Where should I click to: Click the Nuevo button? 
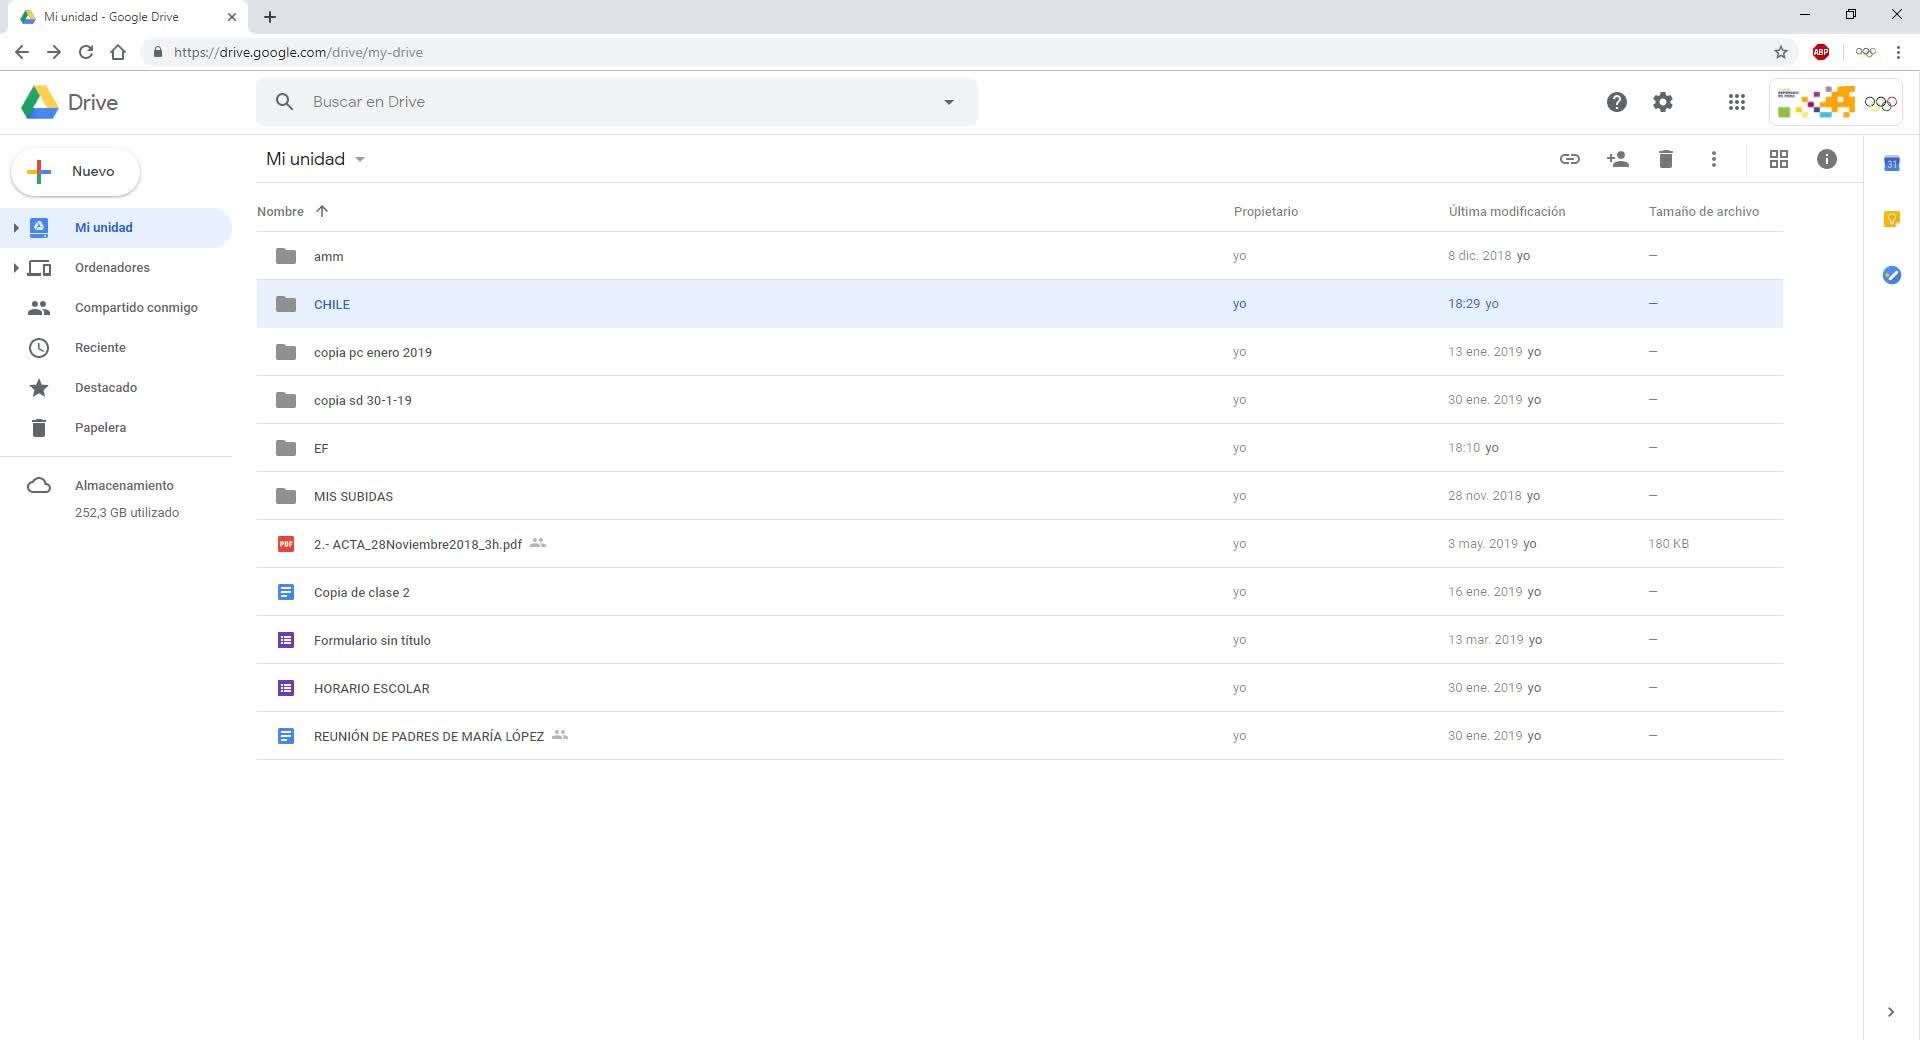75,172
